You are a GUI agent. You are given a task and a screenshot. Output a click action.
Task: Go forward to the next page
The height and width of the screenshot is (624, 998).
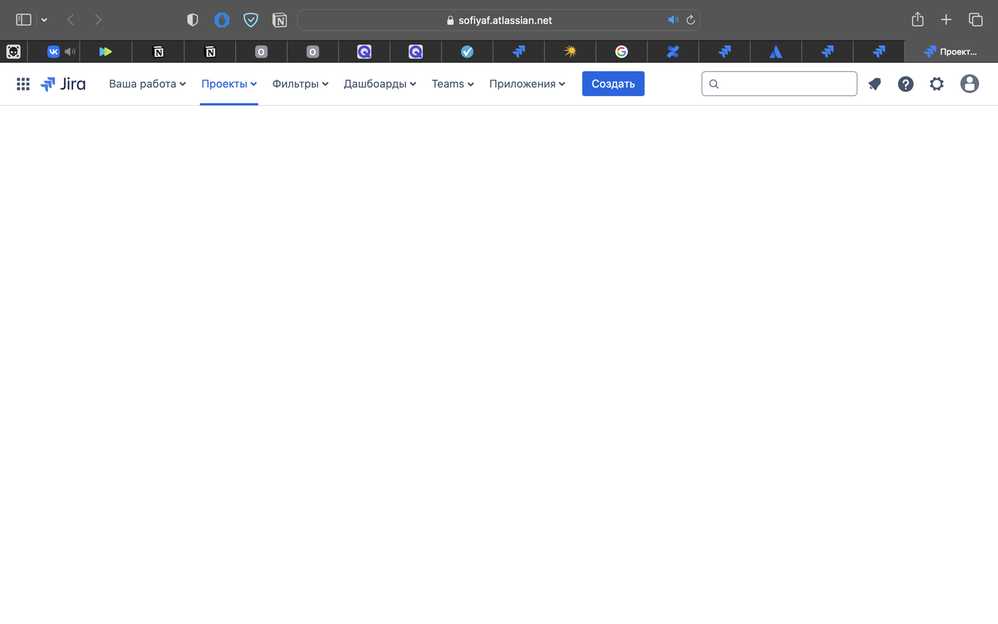[x=98, y=20]
